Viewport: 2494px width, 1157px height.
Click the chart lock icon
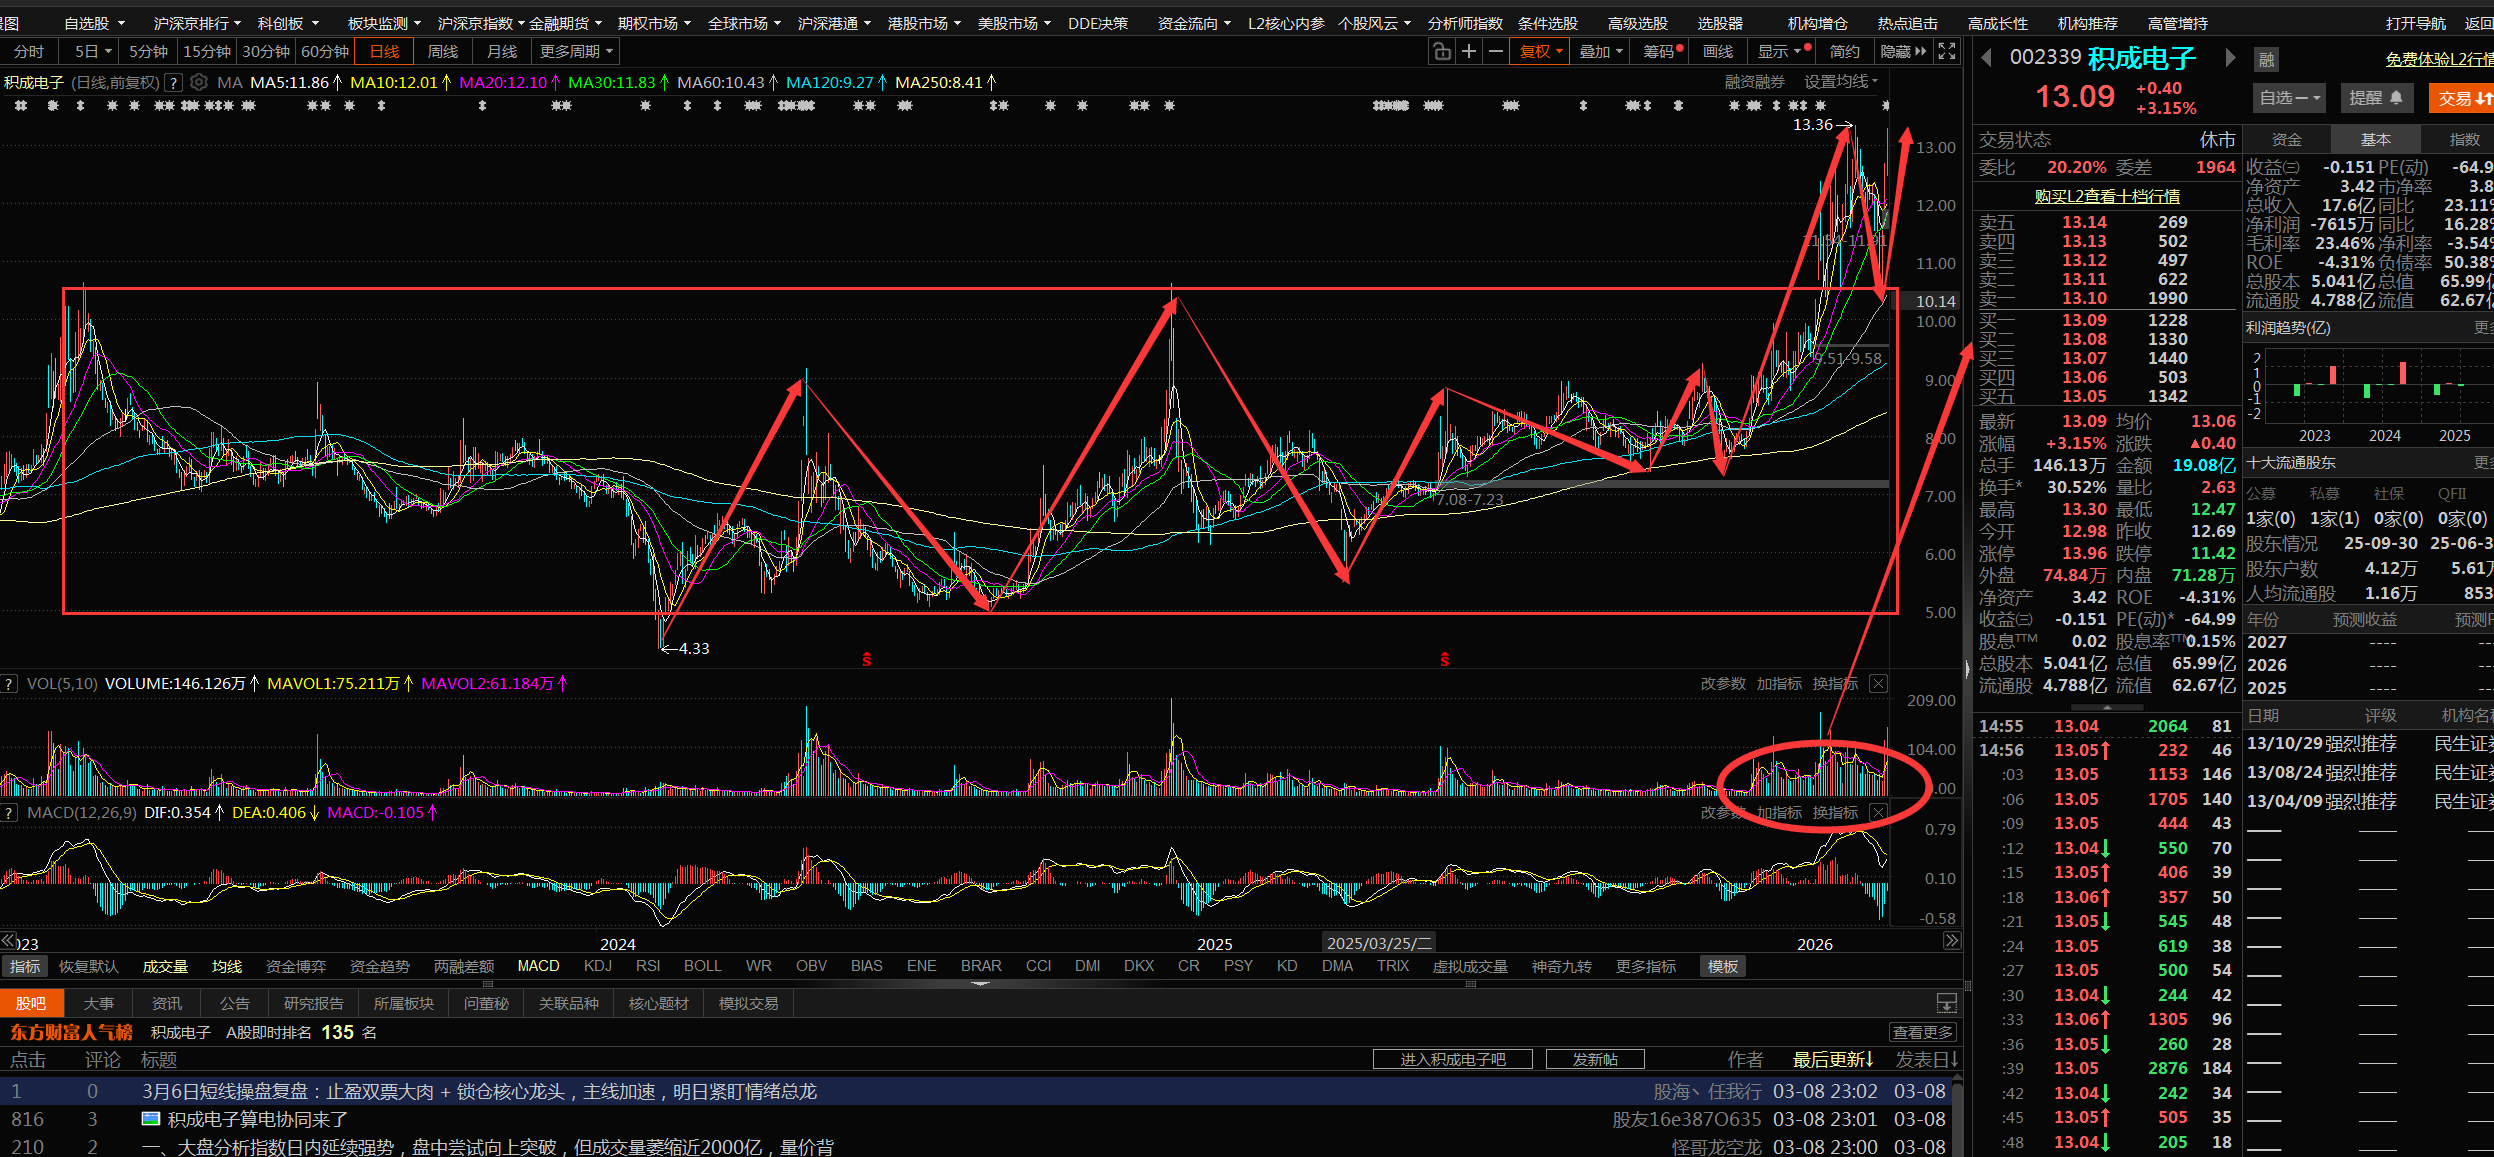pyautogui.click(x=1441, y=52)
